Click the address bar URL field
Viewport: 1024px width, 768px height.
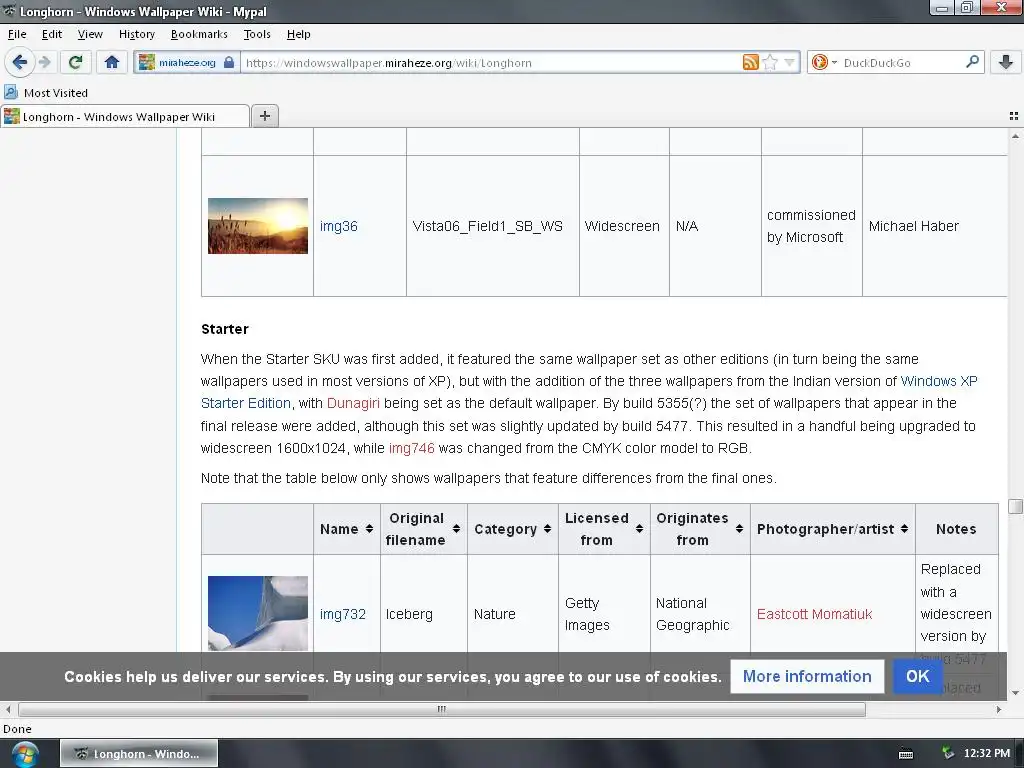[x=490, y=63]
